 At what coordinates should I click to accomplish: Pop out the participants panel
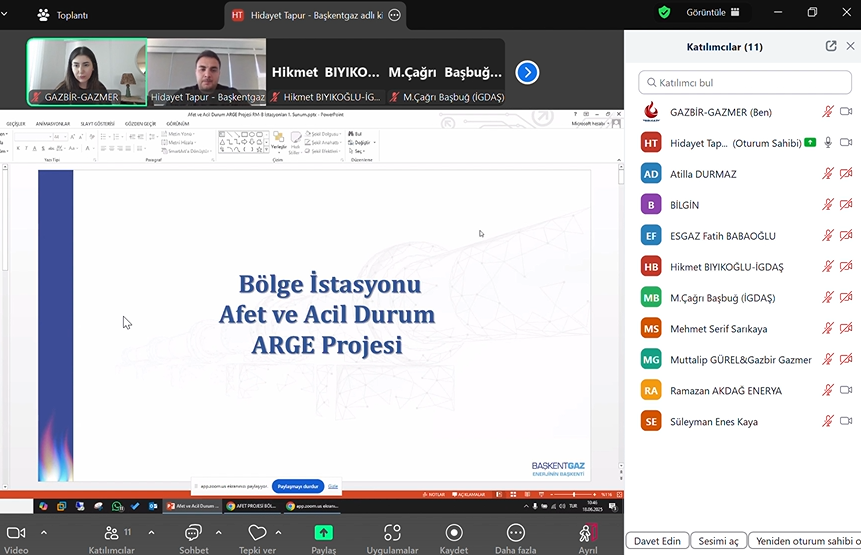[831, 46]
